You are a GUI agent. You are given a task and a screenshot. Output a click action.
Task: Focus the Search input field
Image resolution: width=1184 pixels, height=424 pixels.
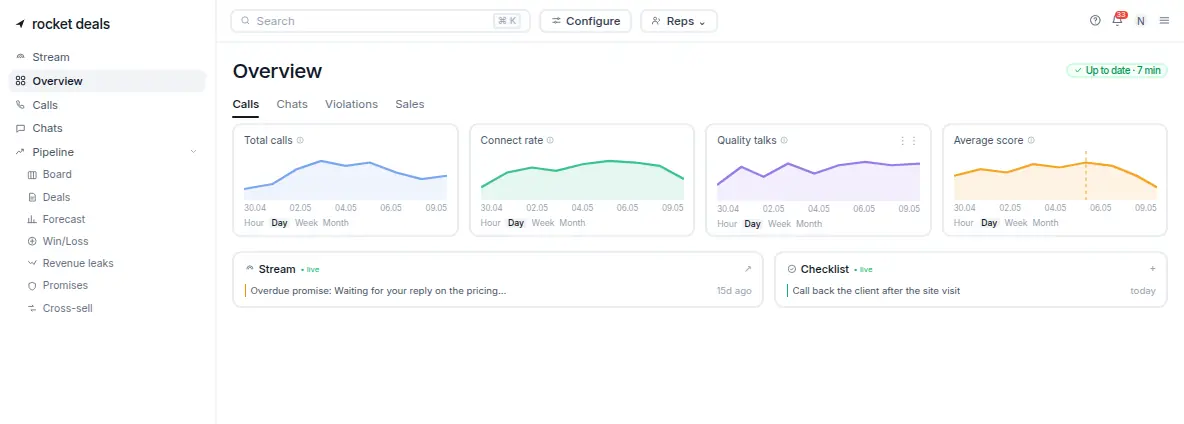(381, 21)
